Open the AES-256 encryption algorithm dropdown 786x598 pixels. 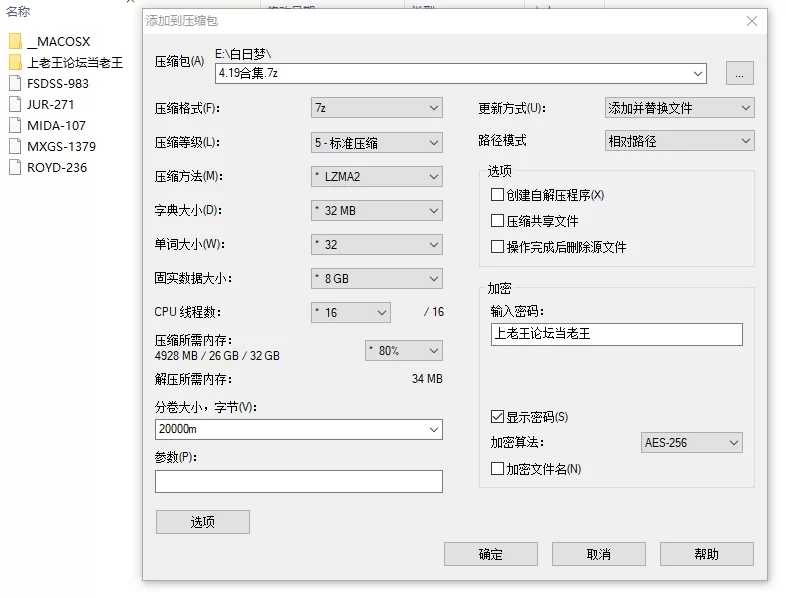pos(691,442)
